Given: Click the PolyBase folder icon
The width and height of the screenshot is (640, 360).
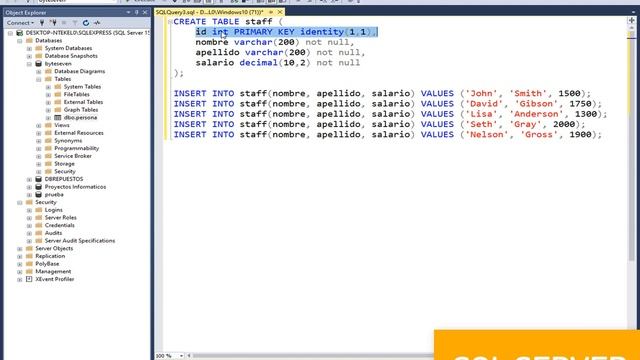Looking at the screenshot, I should [29, 264].
